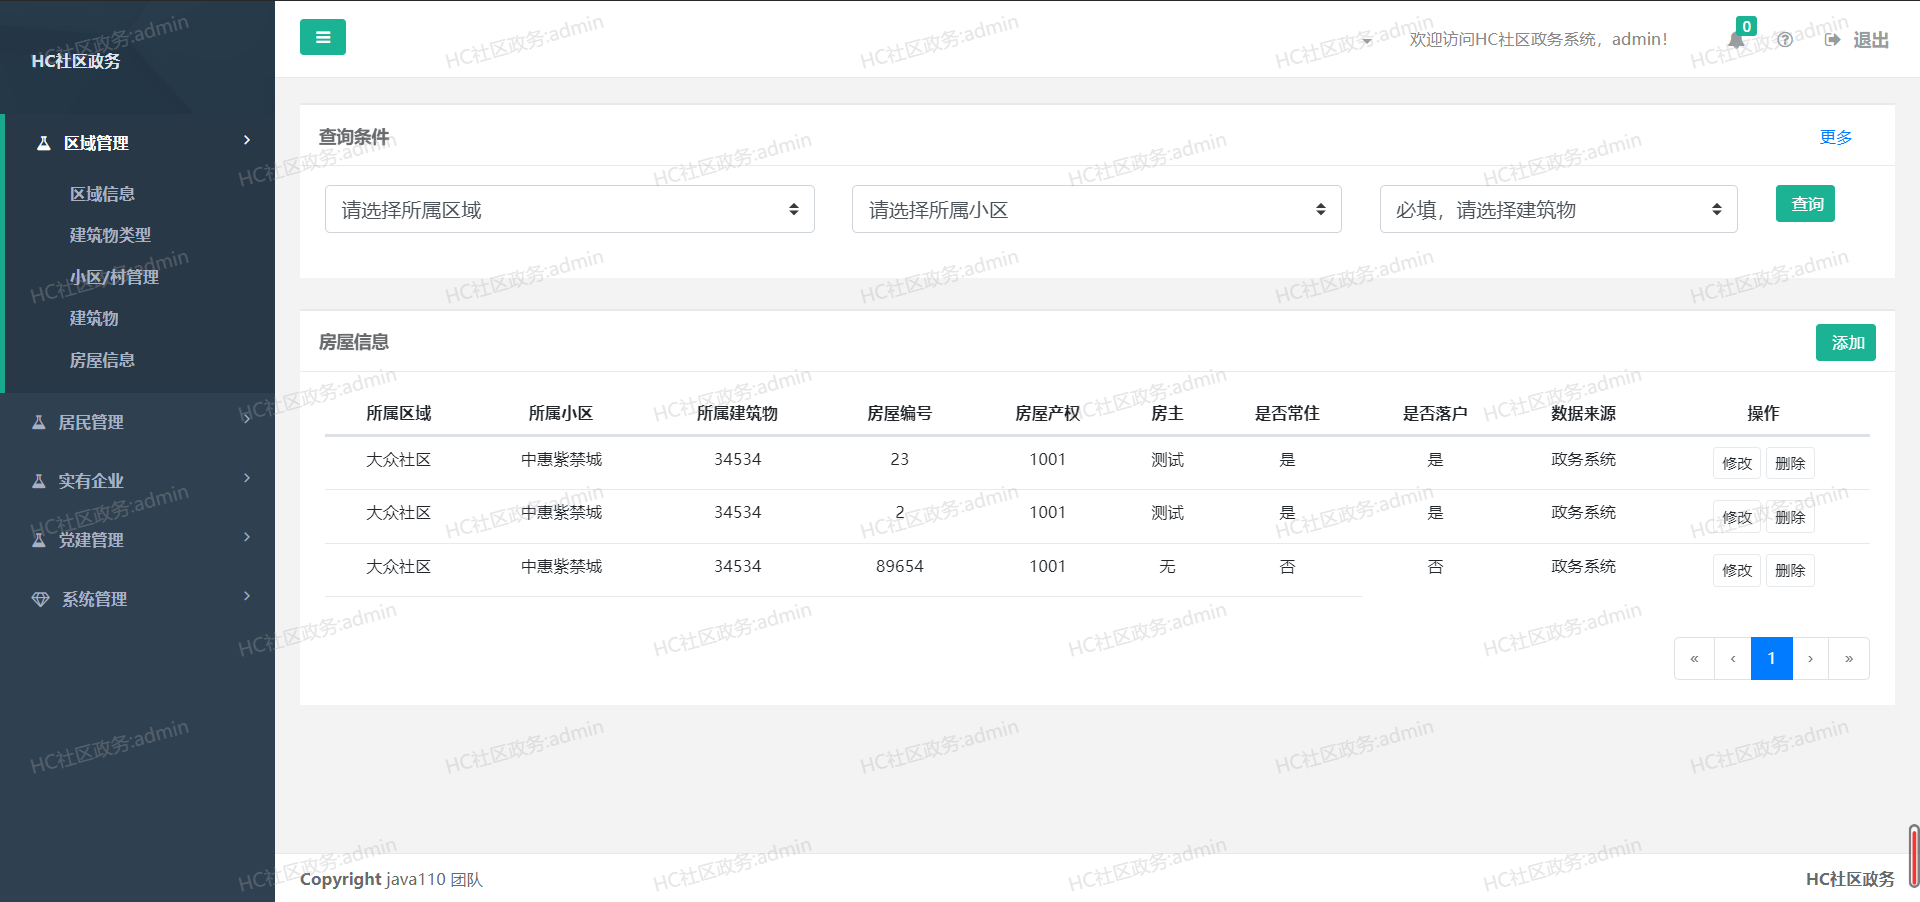Click the welcome admin greeting text
This screenshot has height=902, width=1920.
[1538, 39]
